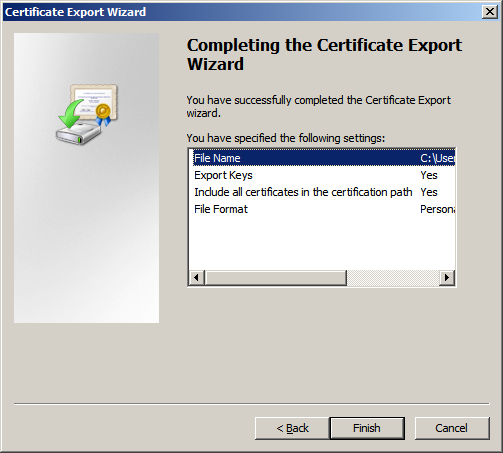Click the Certificate Export Wizard title bar
503x453 pixels.
[242, 12]
